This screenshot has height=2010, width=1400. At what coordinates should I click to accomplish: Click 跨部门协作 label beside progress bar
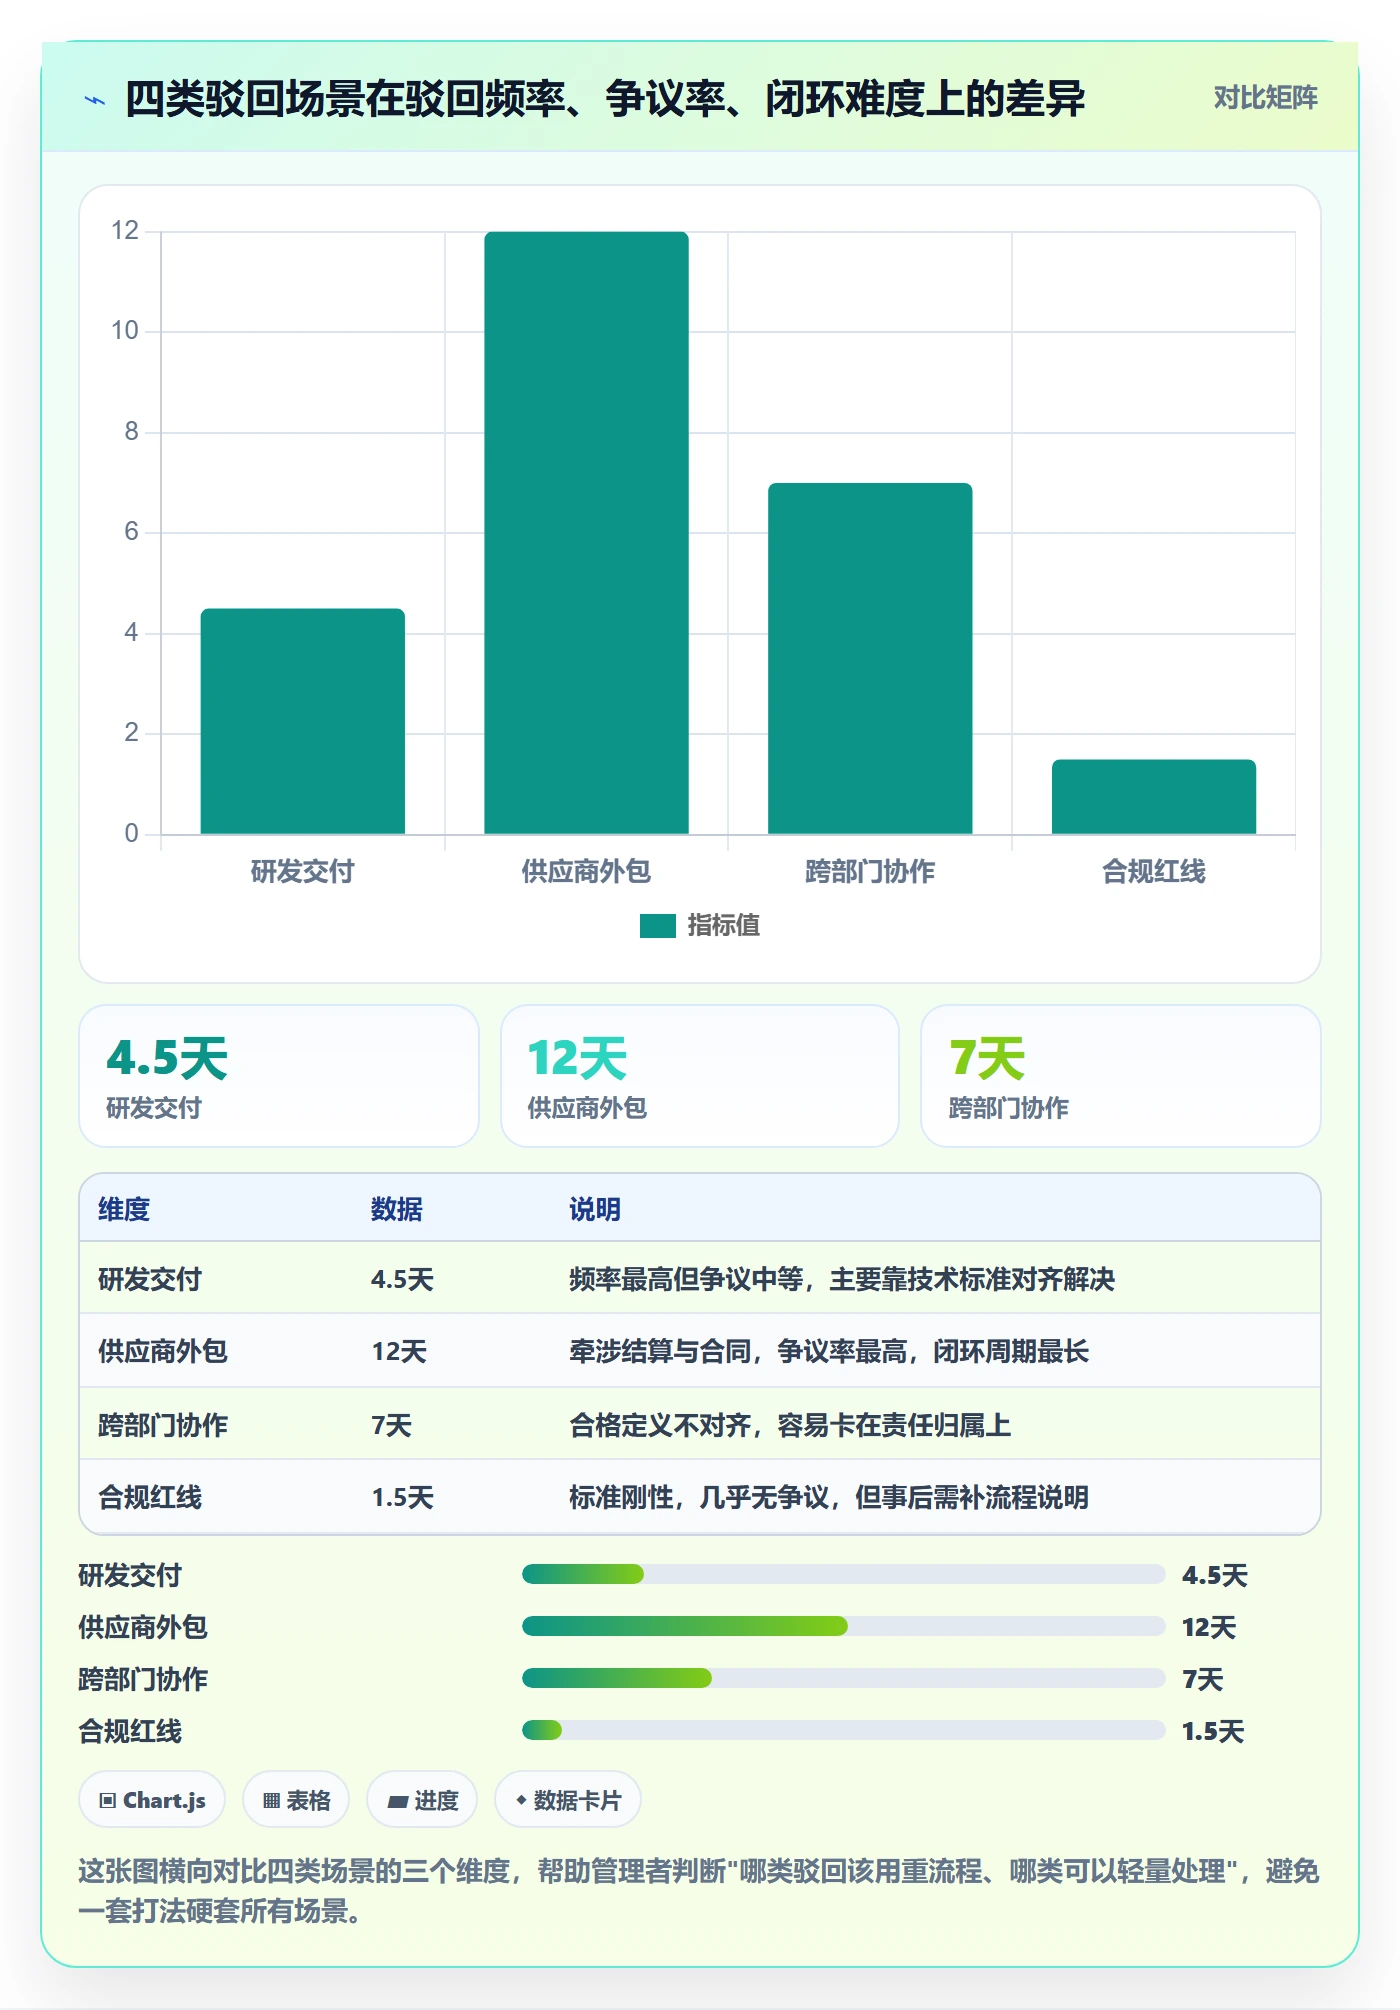pos(143,1679)
